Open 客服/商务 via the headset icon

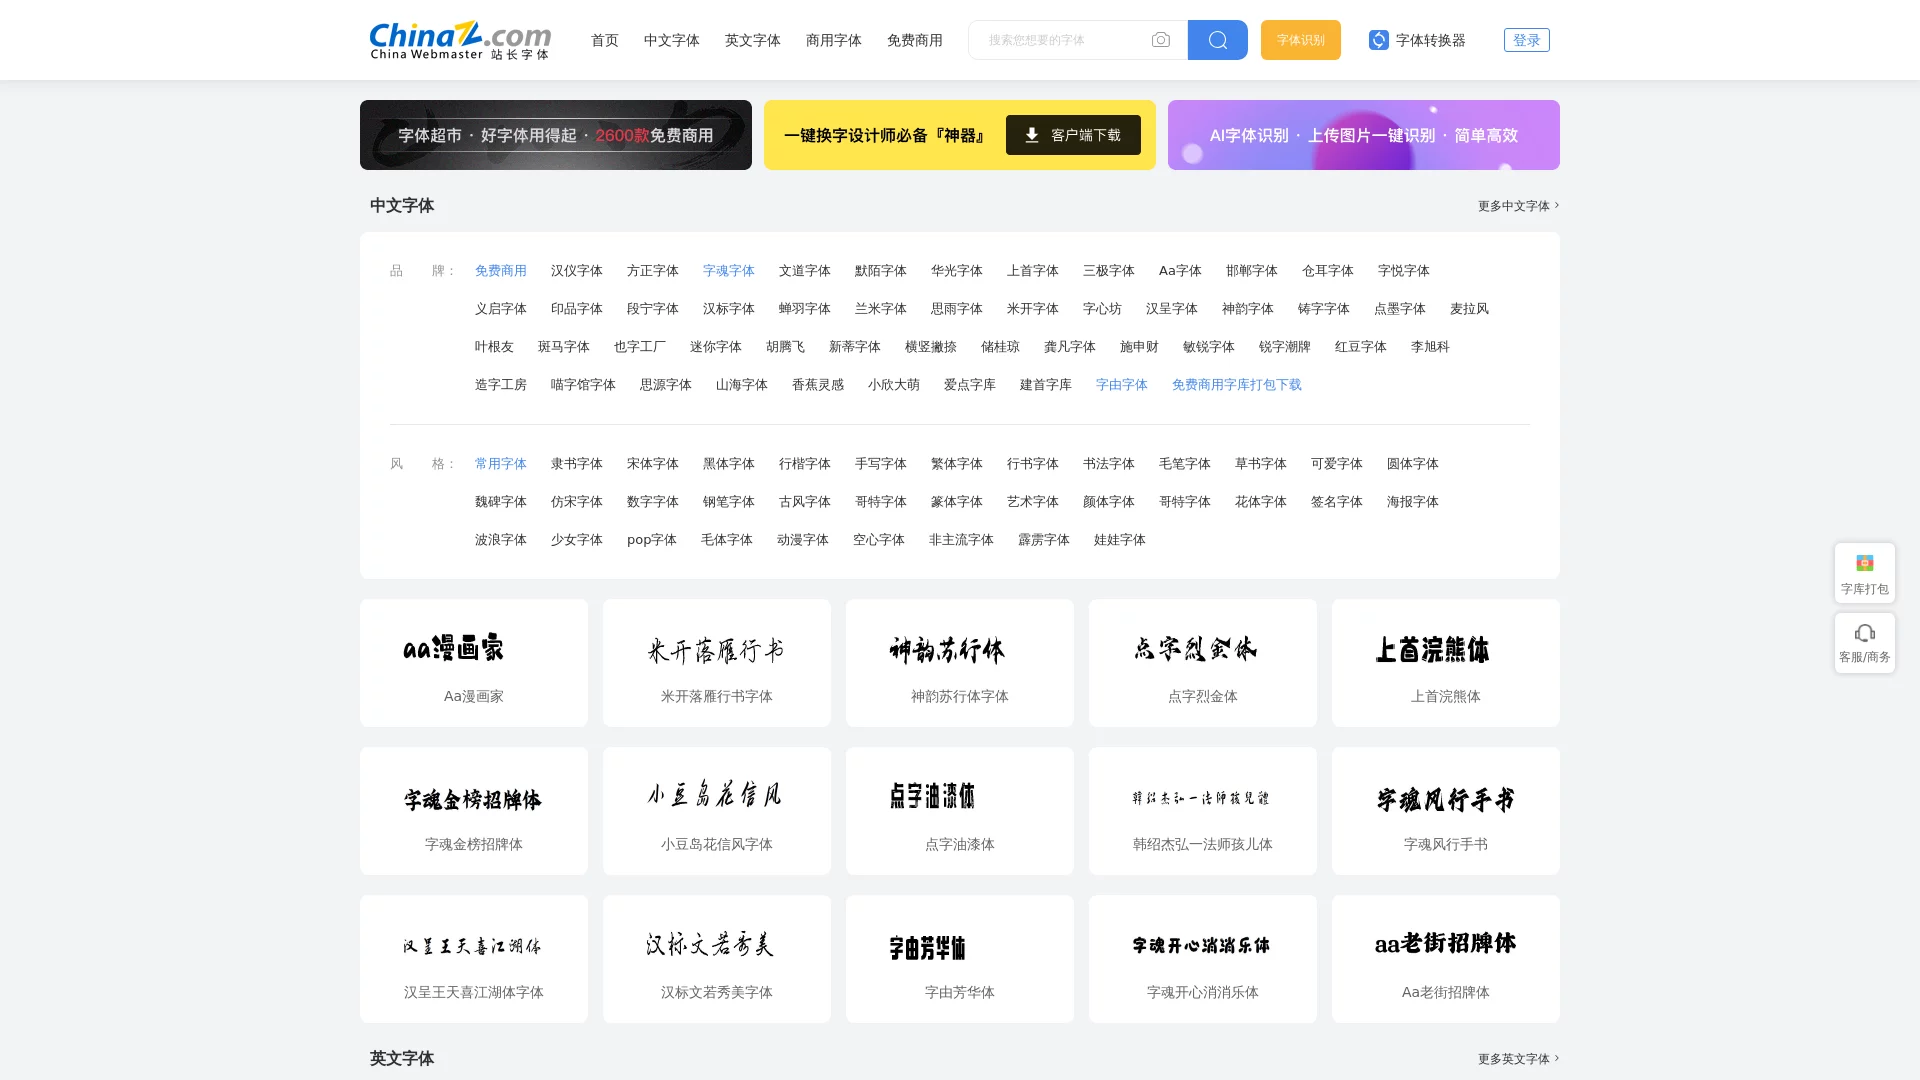(1864, 633)
